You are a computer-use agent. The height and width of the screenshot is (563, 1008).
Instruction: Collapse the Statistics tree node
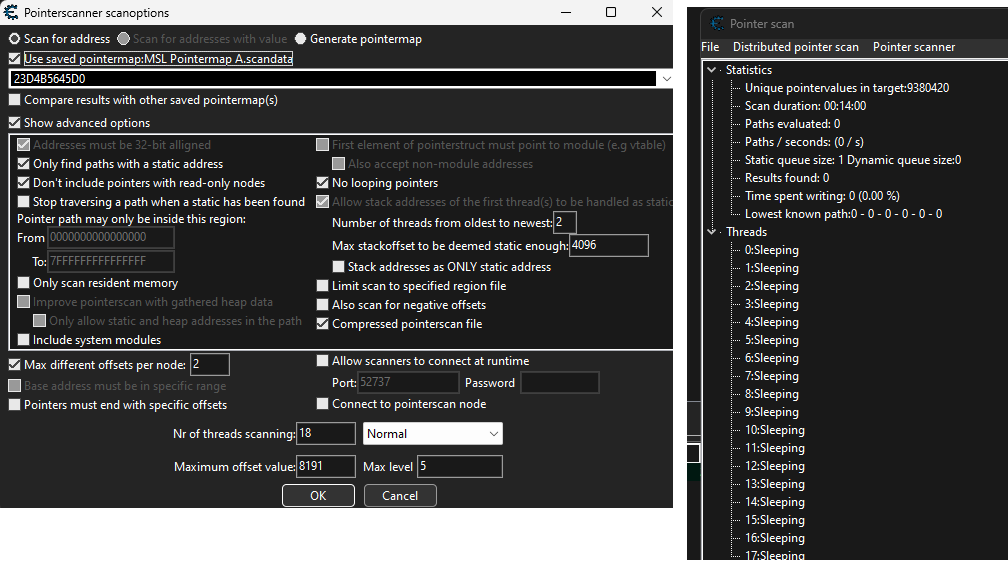(712, 70)
